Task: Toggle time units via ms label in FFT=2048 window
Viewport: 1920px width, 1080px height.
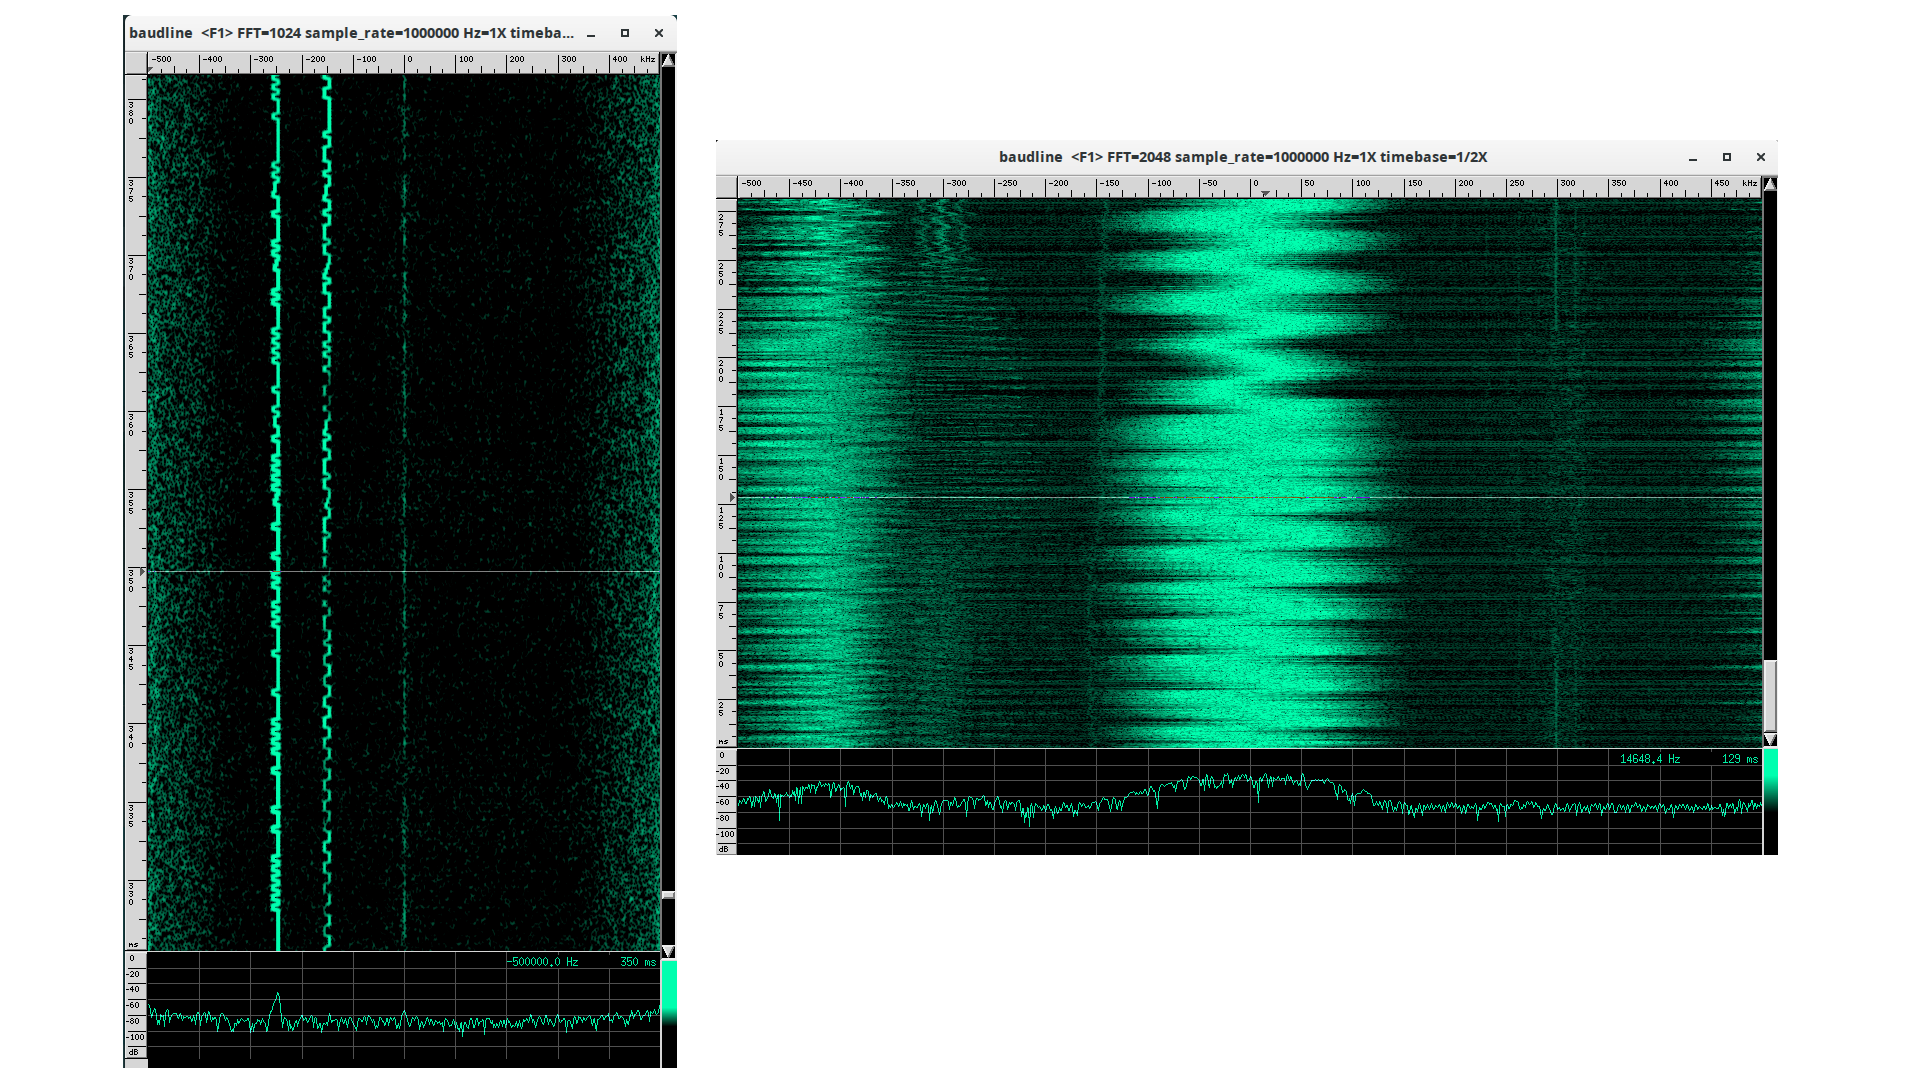Action: [x=725, y=741]
